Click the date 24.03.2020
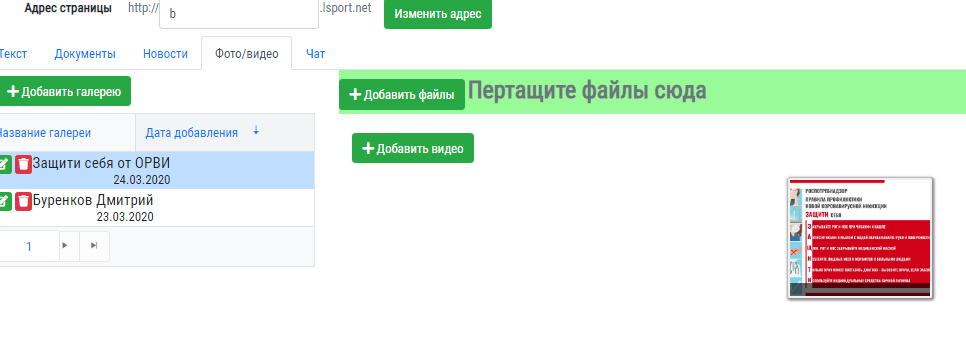 pyautogui.click(x=142, y=180)
